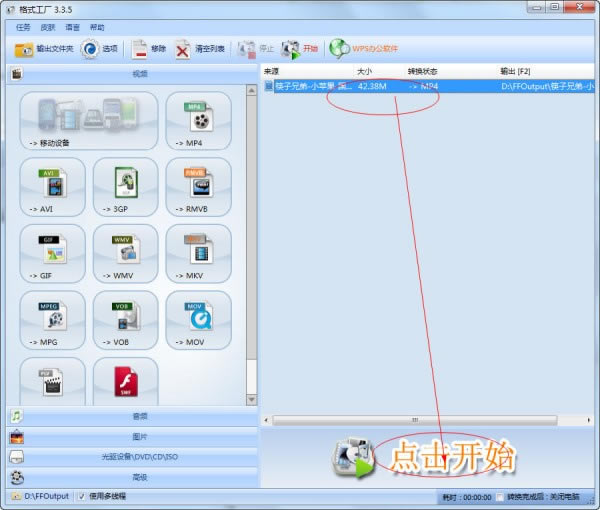600x510 pixels.
Task: Choose the -> RMVB format tile
Action: pos(198,187)
